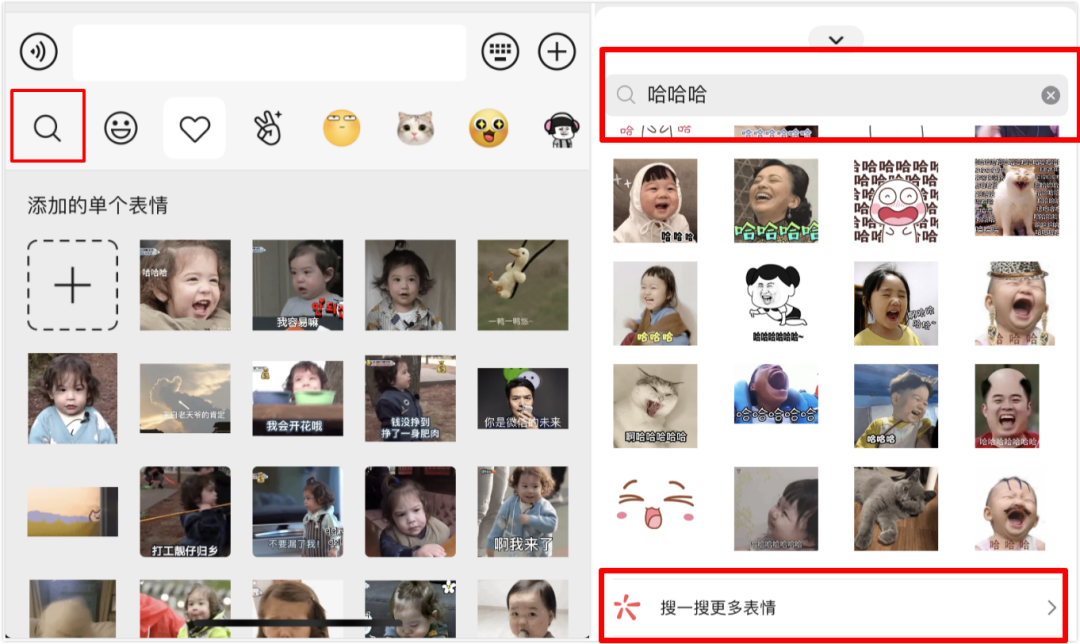Select the 钱没挣到 挣了一身肥肉 sticker
1080x644 pixels.
411,398
